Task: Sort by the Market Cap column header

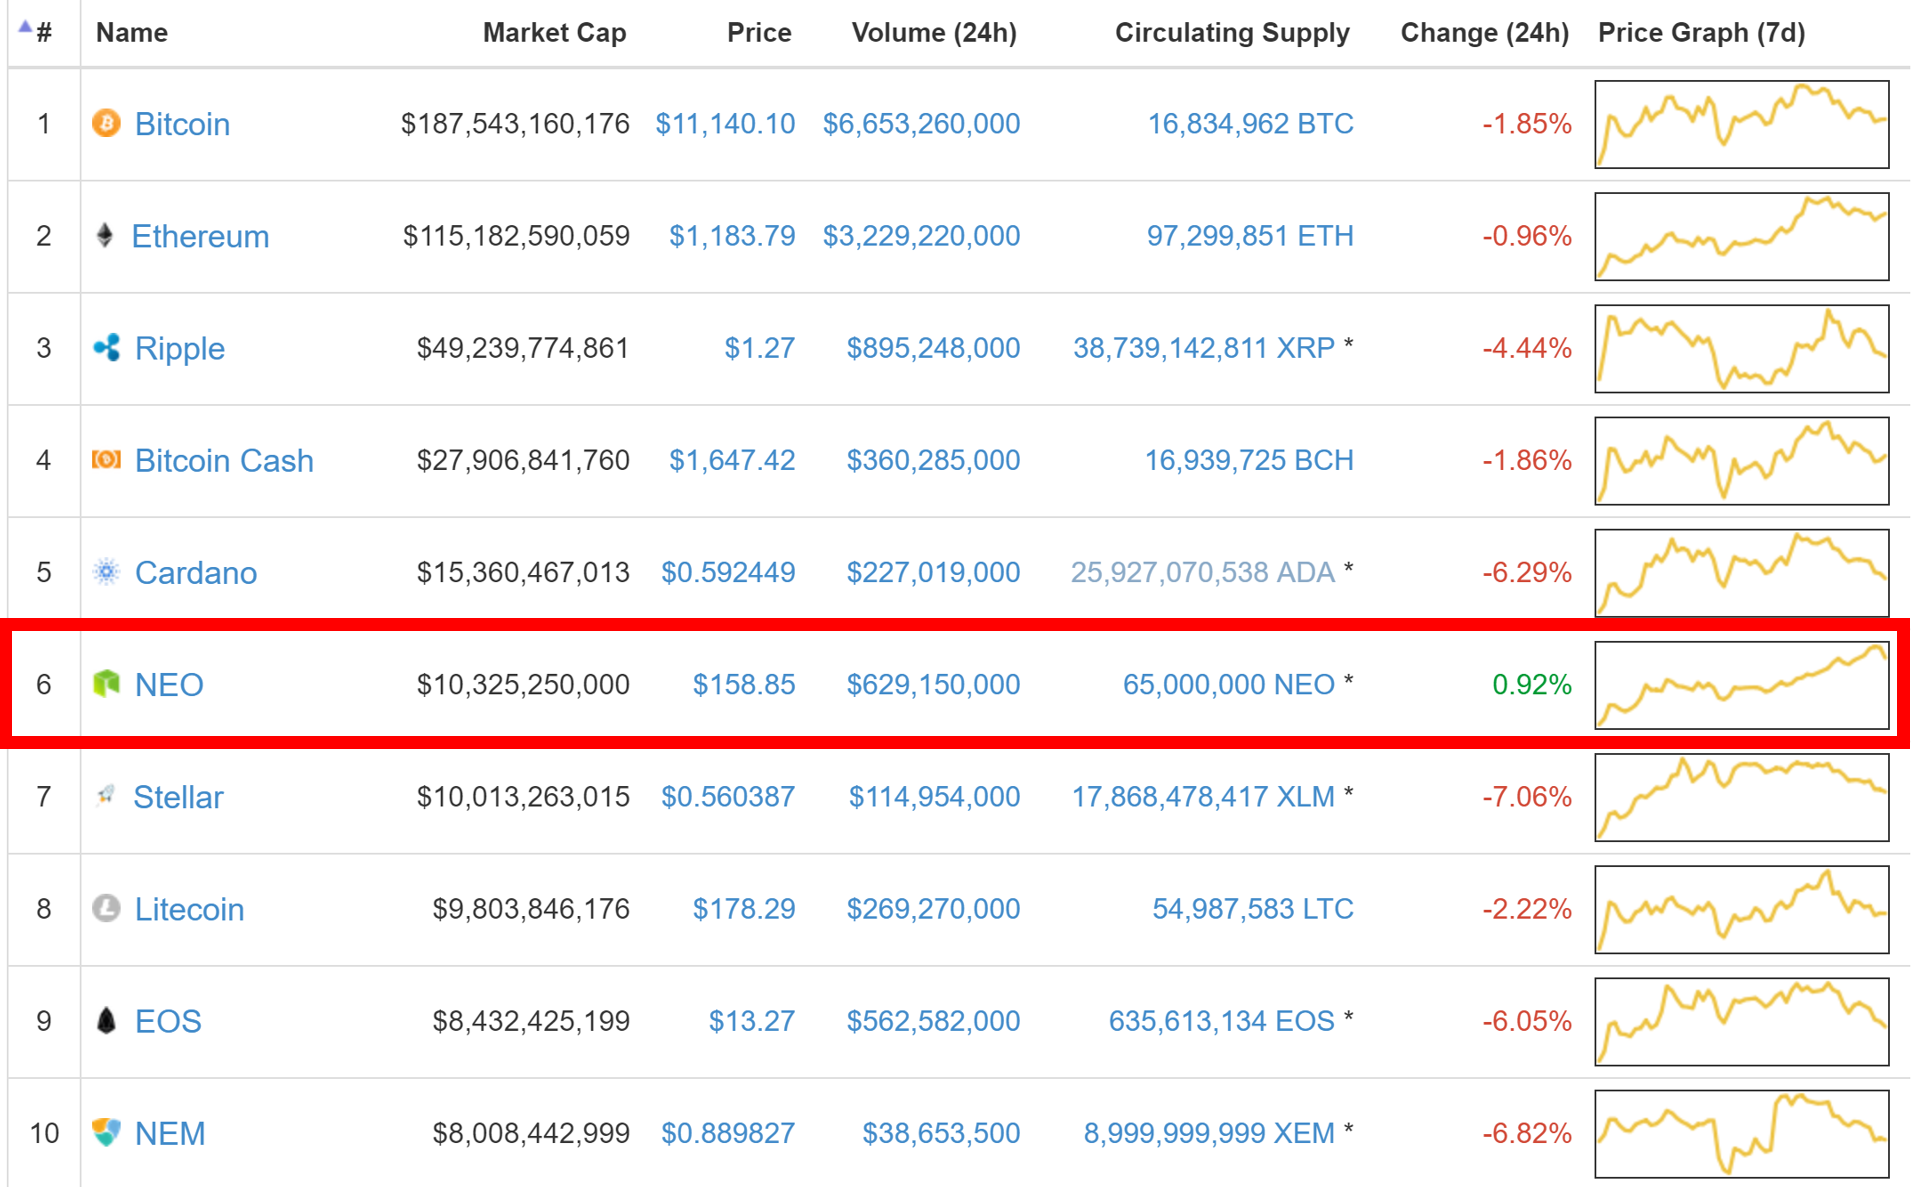Action: (554, 32)
